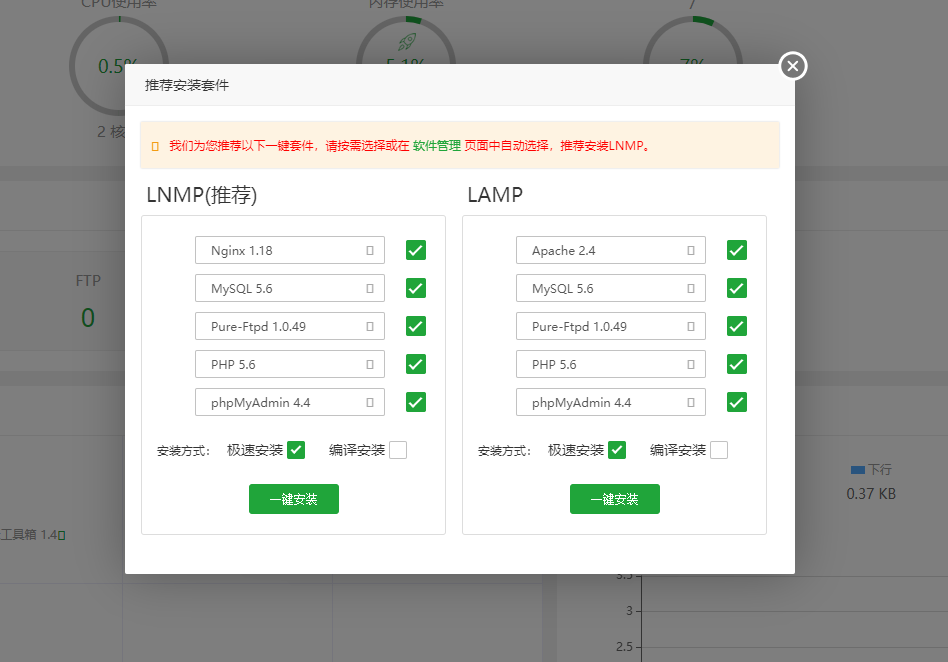Click LNMP 一键安装 button
This screenshot has height=662, width=948.
(294, 499)
